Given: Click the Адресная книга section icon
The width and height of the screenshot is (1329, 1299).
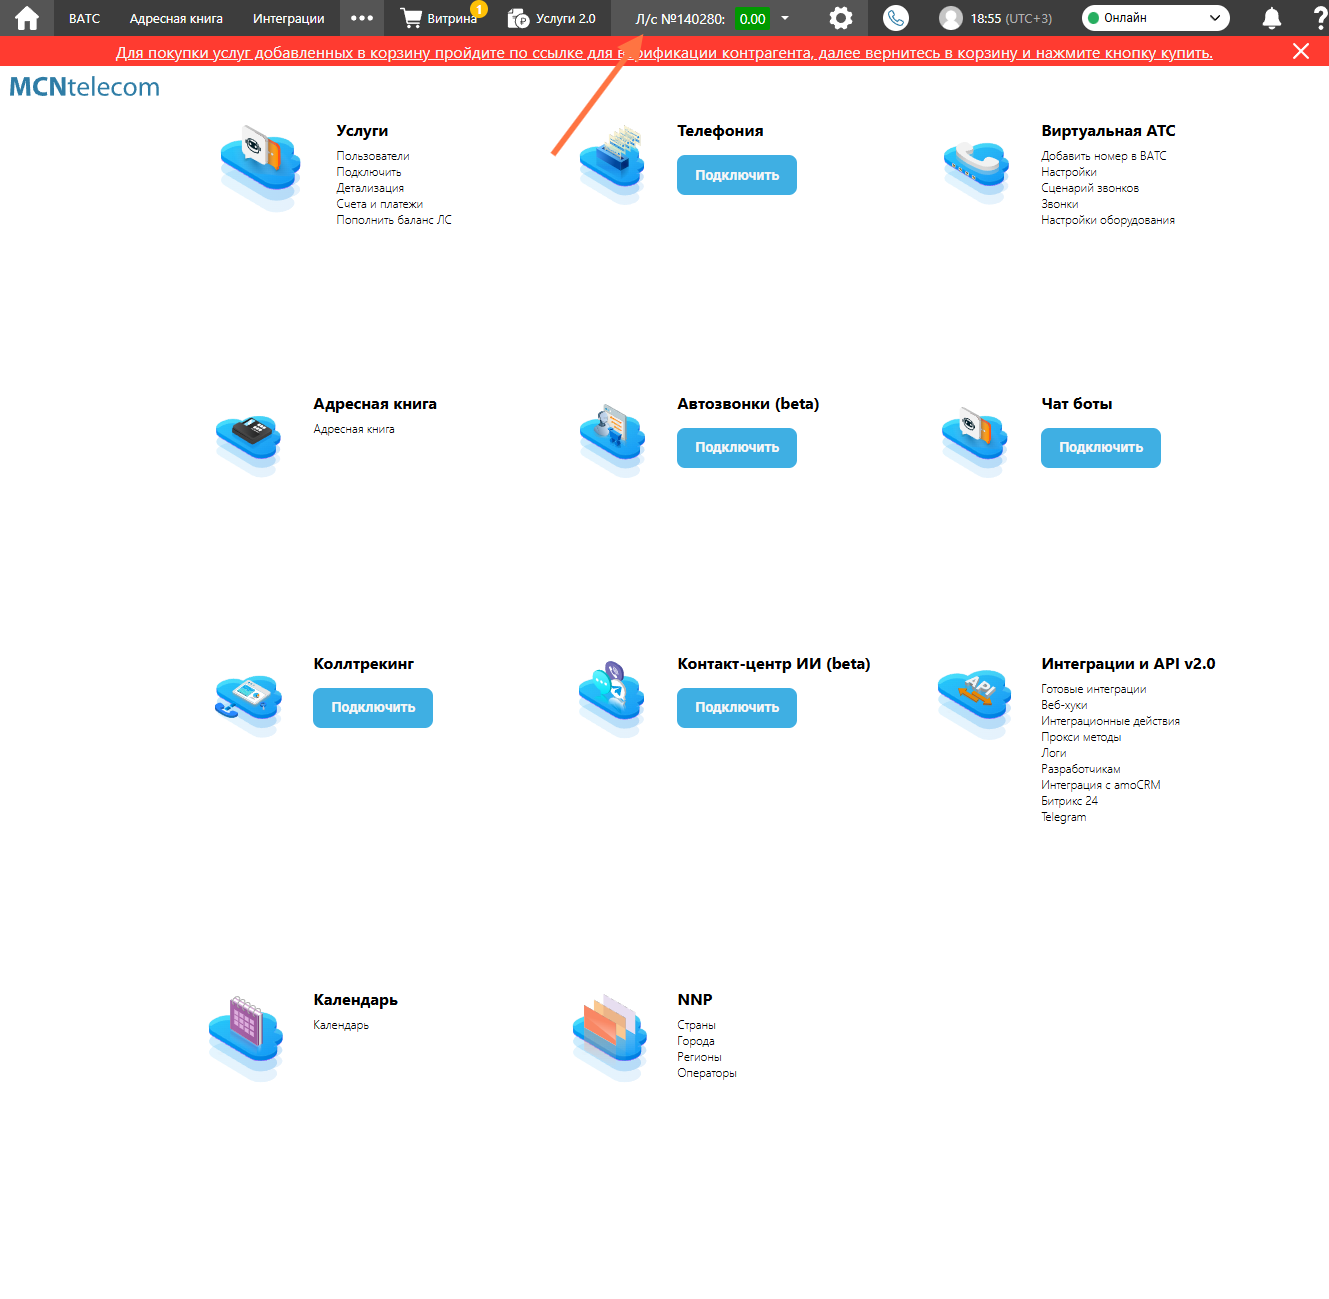Looking at the screenshot, I should click(x=248, y=443).
